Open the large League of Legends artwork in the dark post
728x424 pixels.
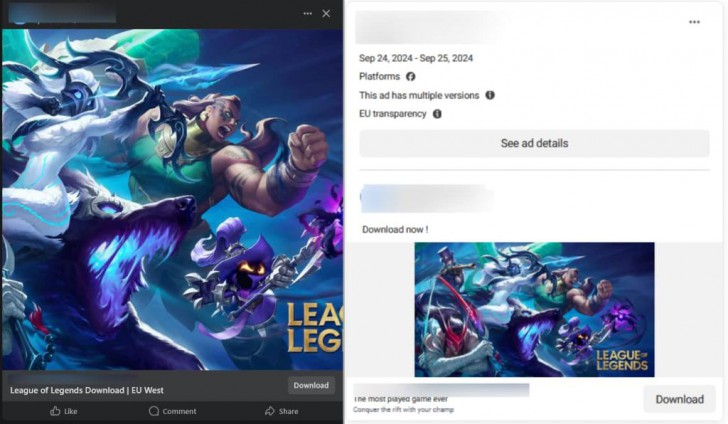(x=172, y=200)
